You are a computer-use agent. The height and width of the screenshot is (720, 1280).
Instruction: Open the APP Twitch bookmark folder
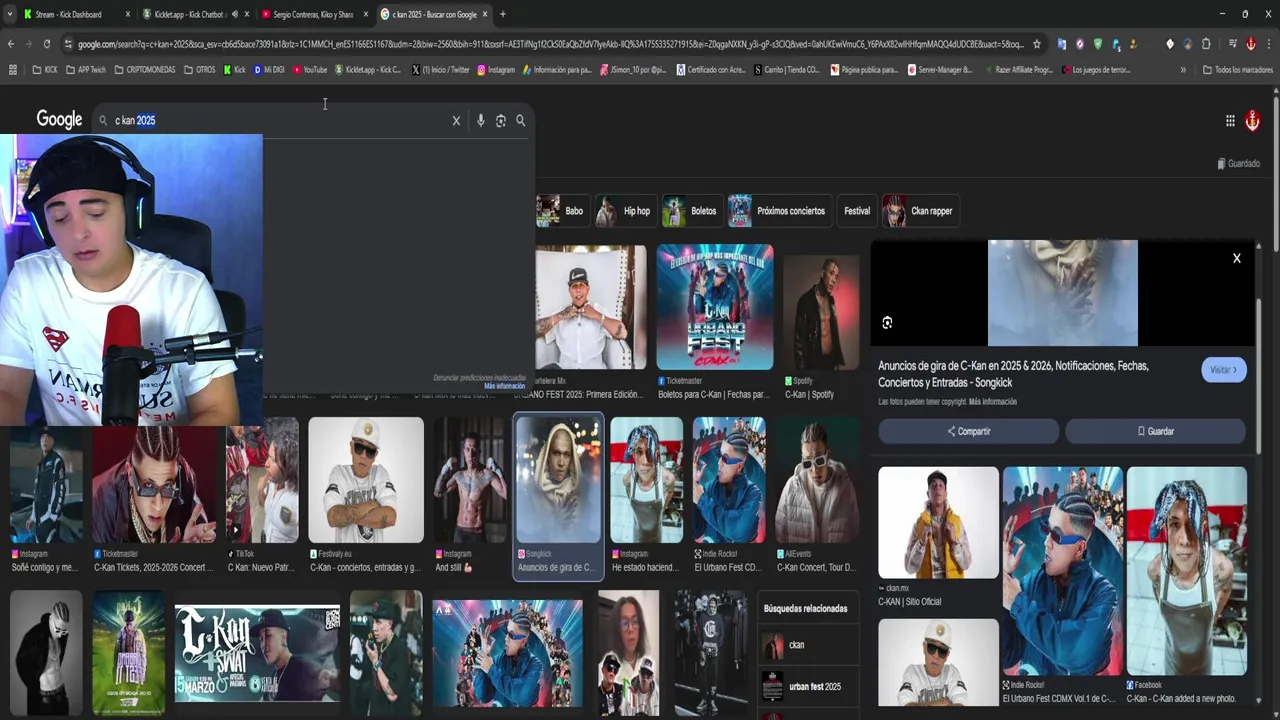[85, 70]
